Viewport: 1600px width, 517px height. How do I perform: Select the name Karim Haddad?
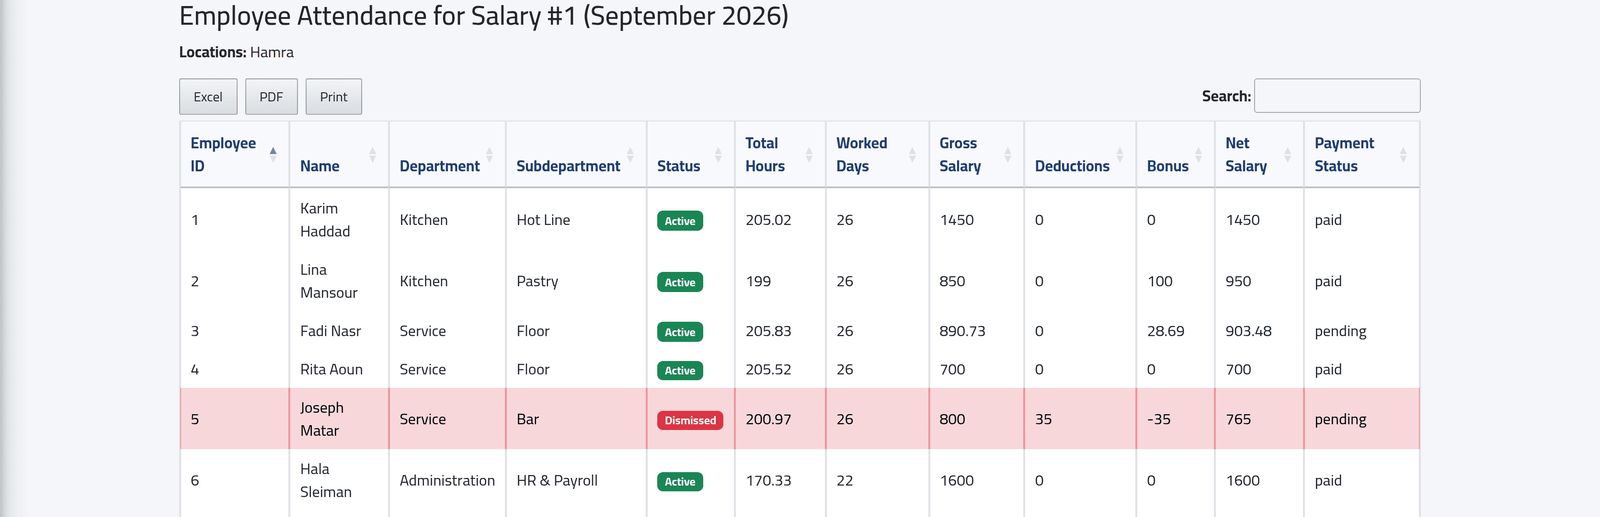[x=325, y=220]
